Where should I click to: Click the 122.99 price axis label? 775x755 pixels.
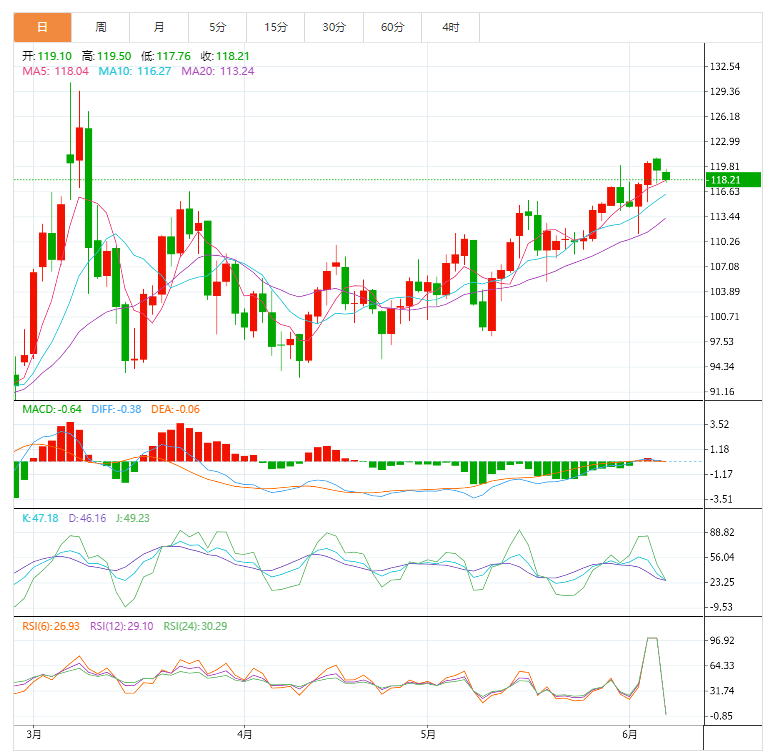point(725,142)
